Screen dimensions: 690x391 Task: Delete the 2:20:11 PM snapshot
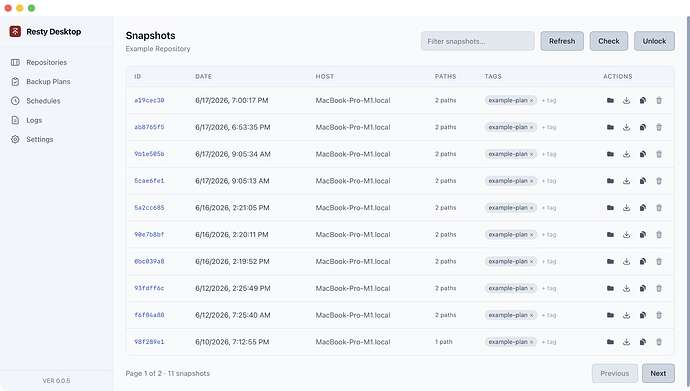(659, 234)
